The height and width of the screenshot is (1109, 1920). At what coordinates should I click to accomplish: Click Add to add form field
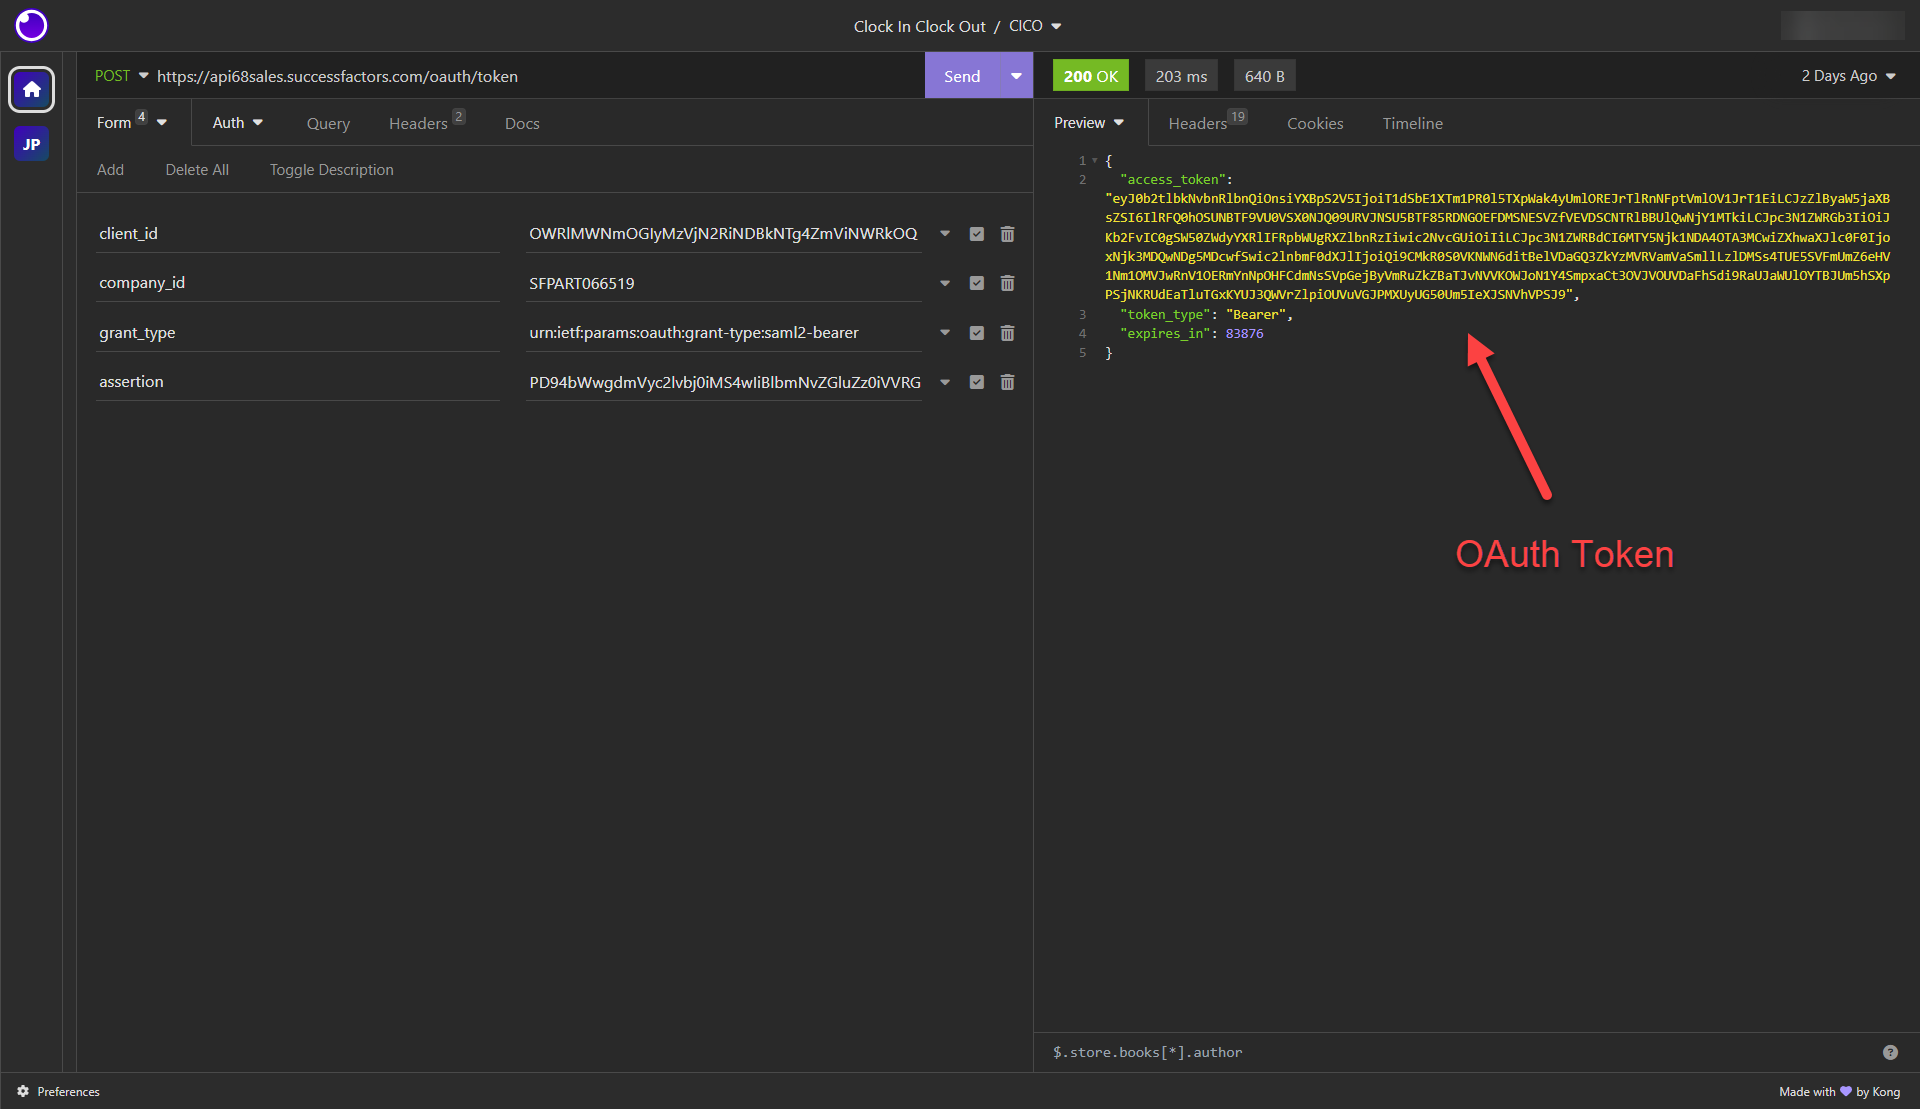click(110, 170)
